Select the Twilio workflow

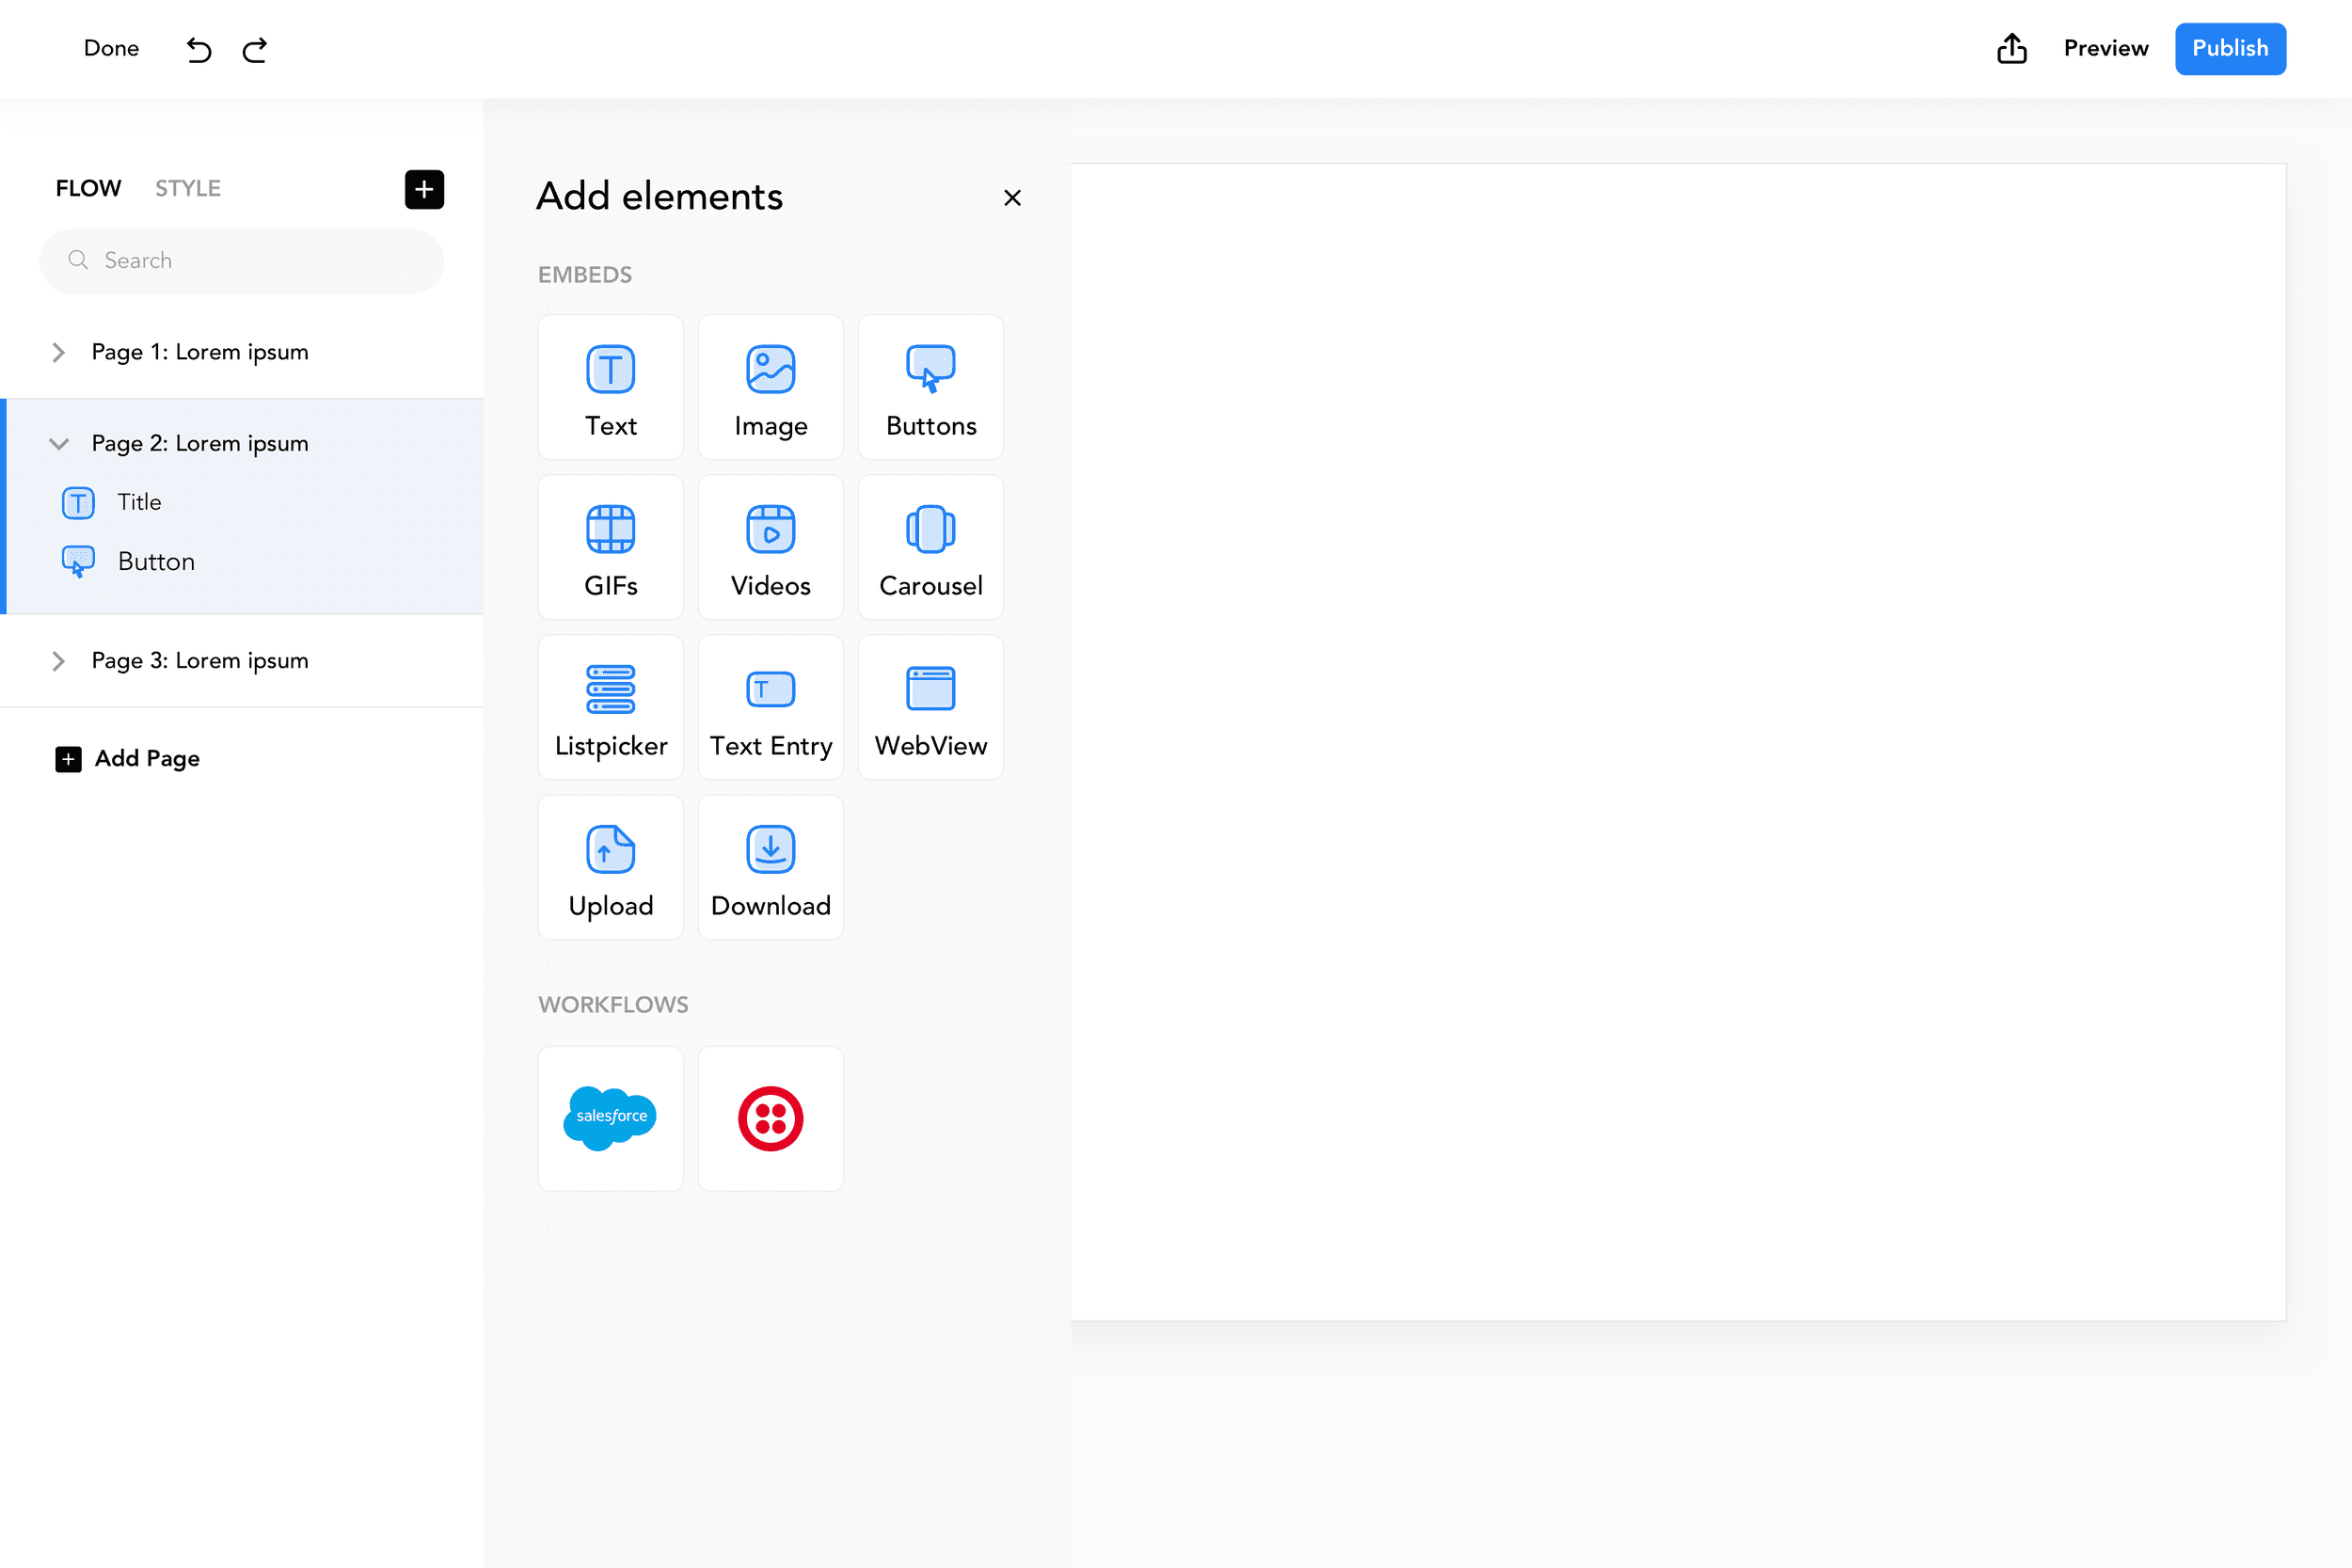point(770,1118)
